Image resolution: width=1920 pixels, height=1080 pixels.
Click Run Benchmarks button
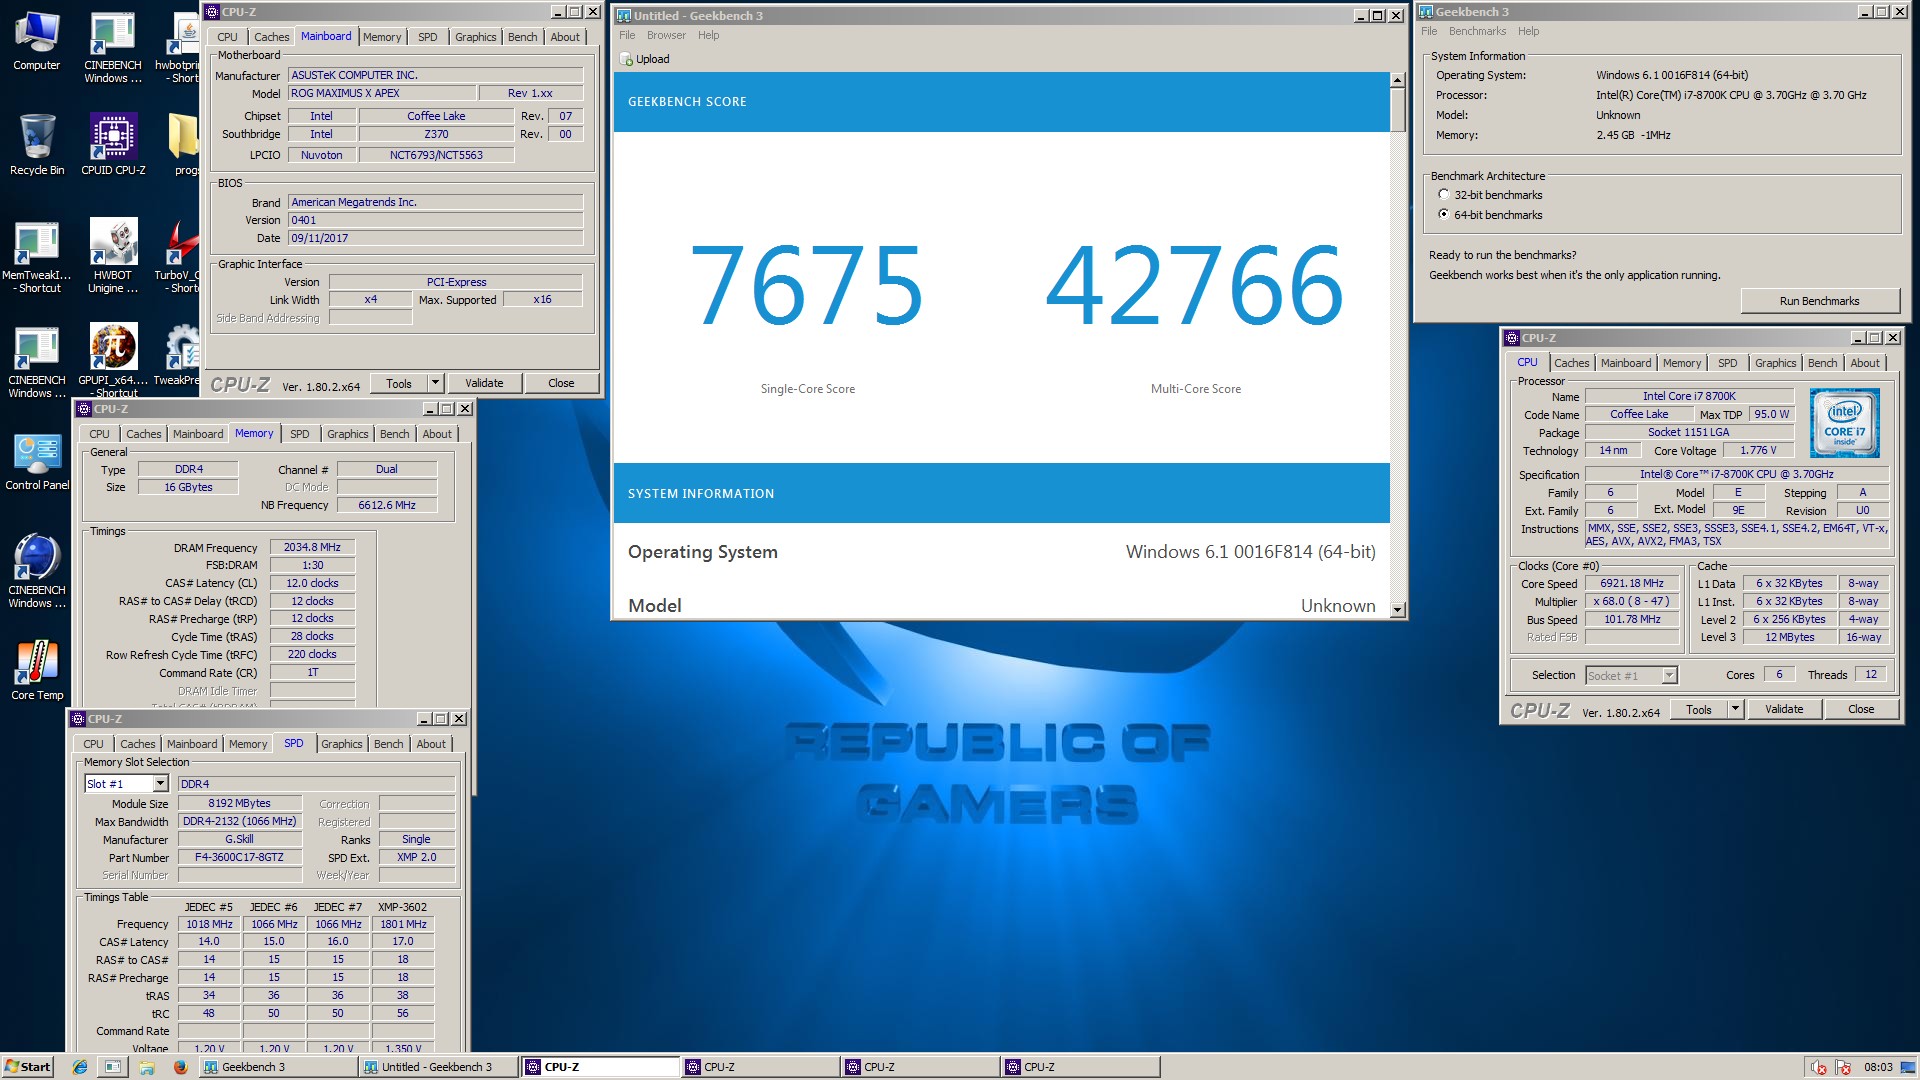click(x=1819, y=301)
